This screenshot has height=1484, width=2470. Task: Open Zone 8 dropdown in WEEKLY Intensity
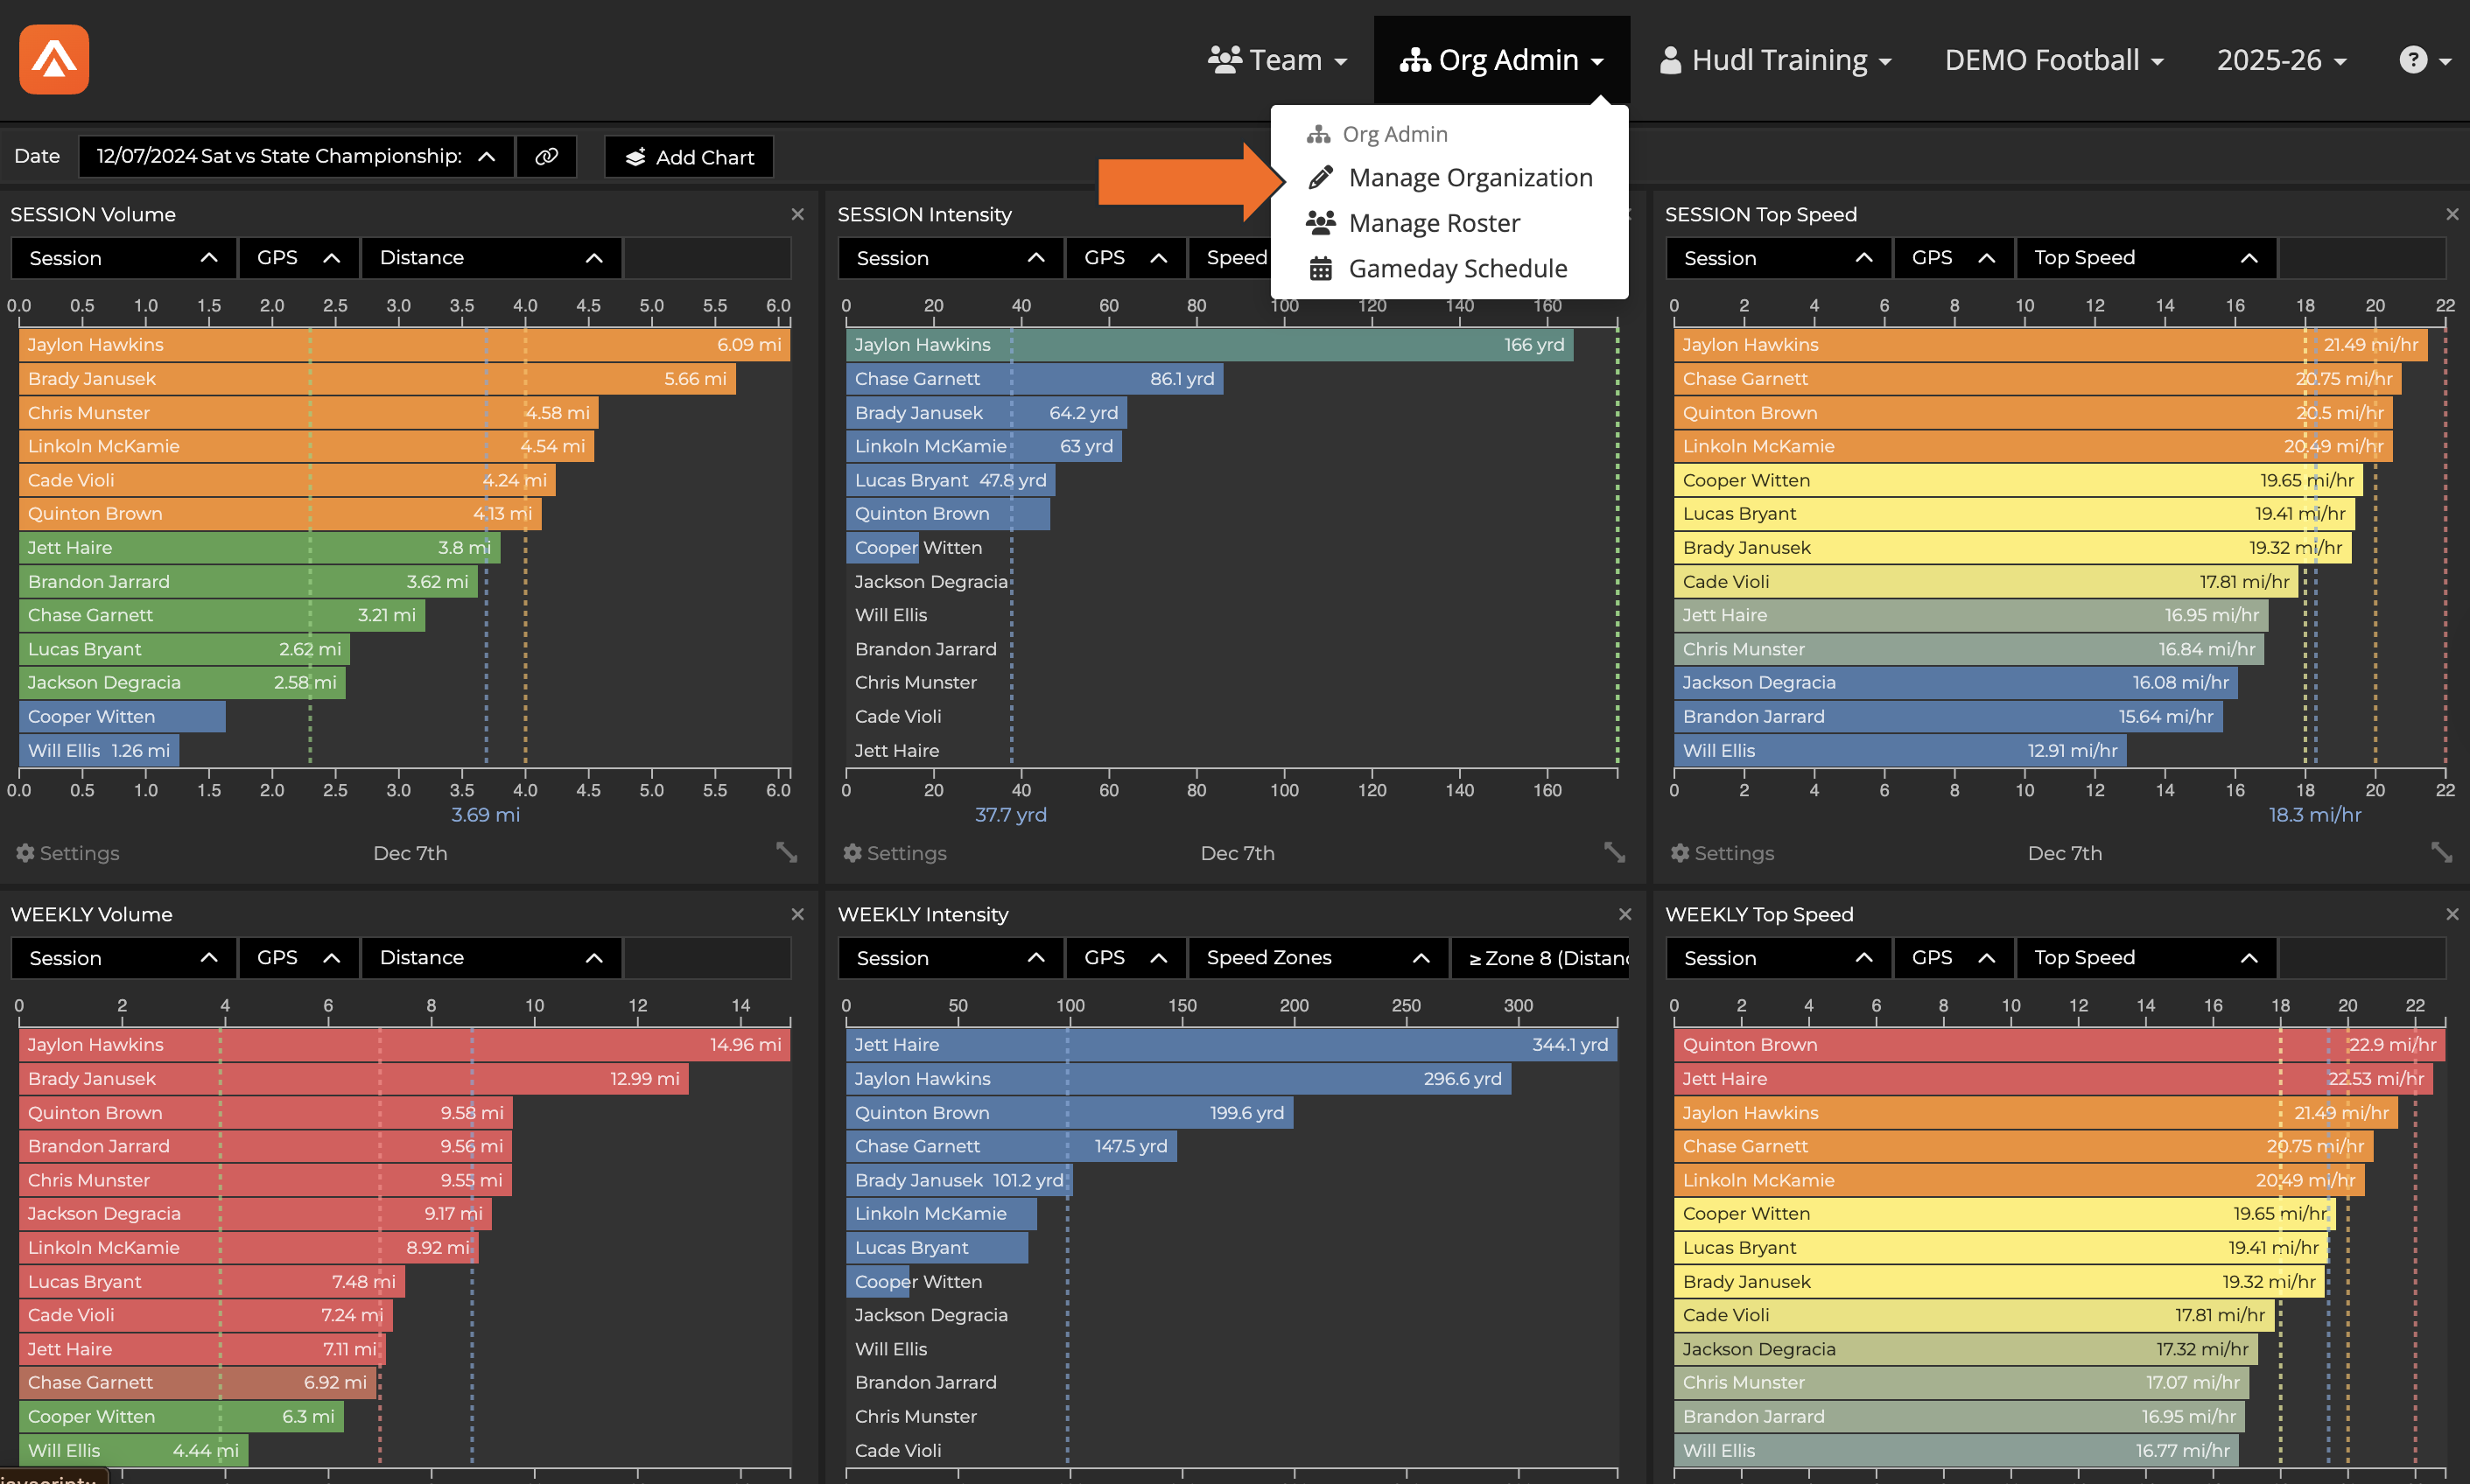[x=1540, y=958]
